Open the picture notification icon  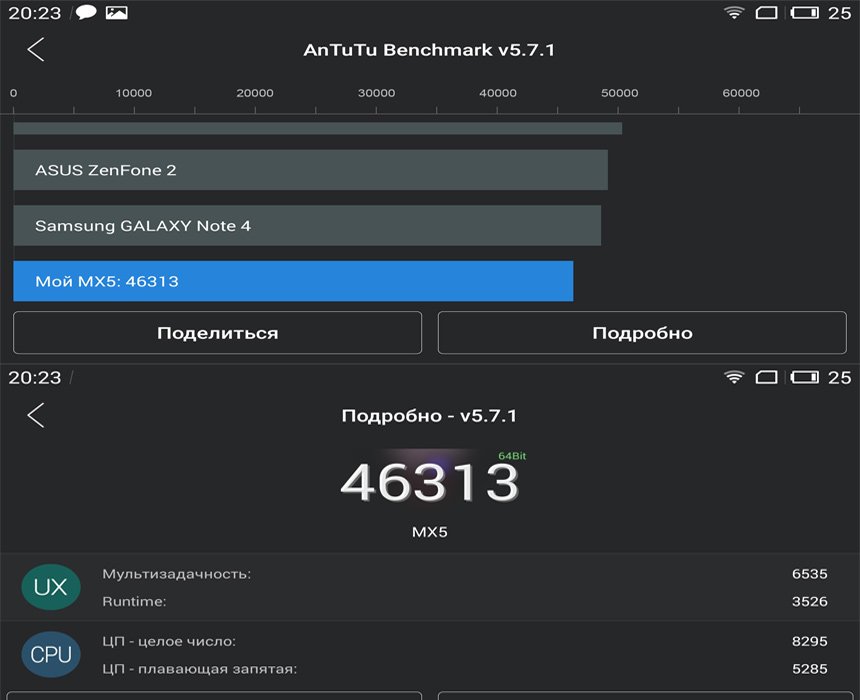tap(117, 13)
